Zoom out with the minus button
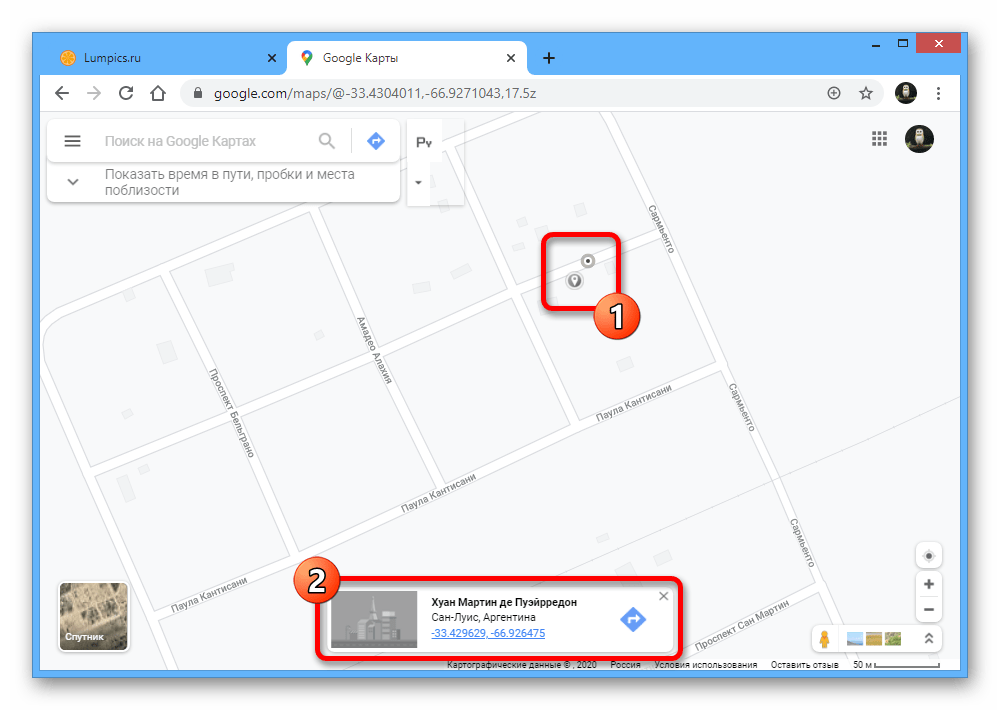Viewport: 1000px width, 710px height. point(929,609)
